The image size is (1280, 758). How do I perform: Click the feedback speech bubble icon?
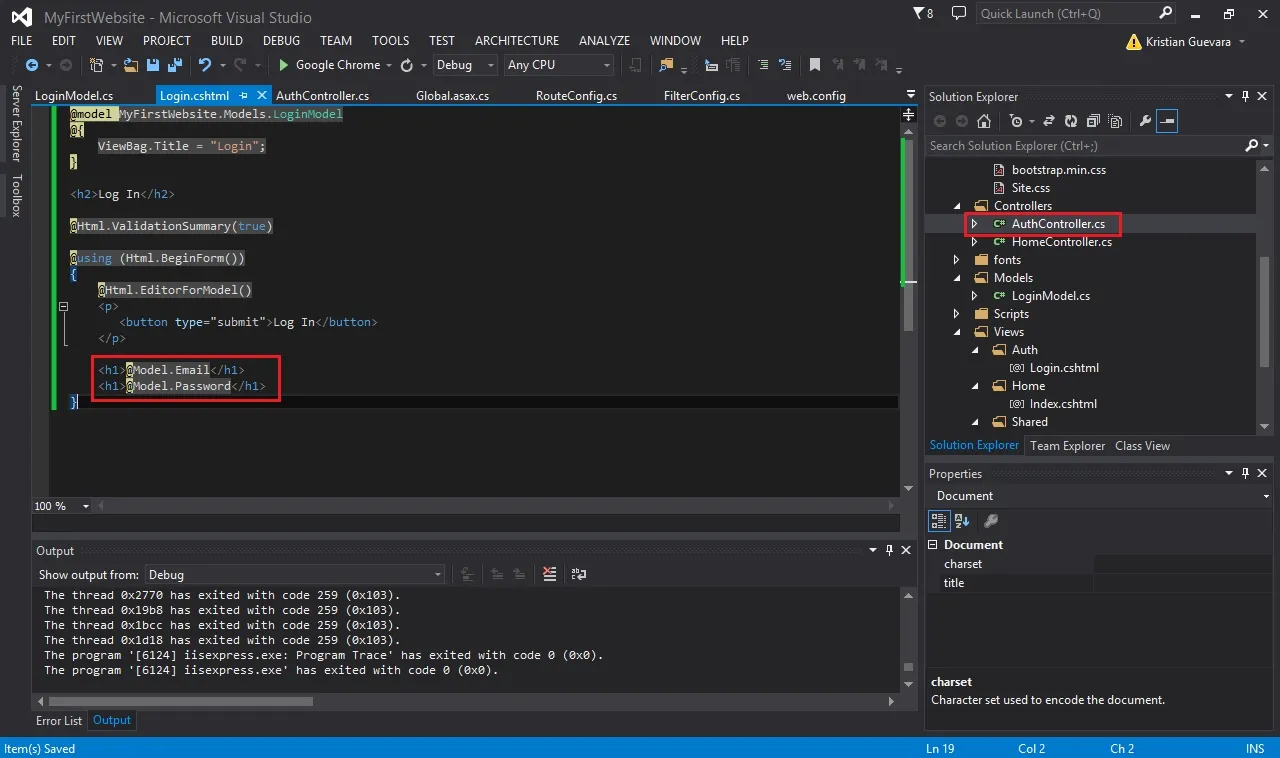pos(958,13)
